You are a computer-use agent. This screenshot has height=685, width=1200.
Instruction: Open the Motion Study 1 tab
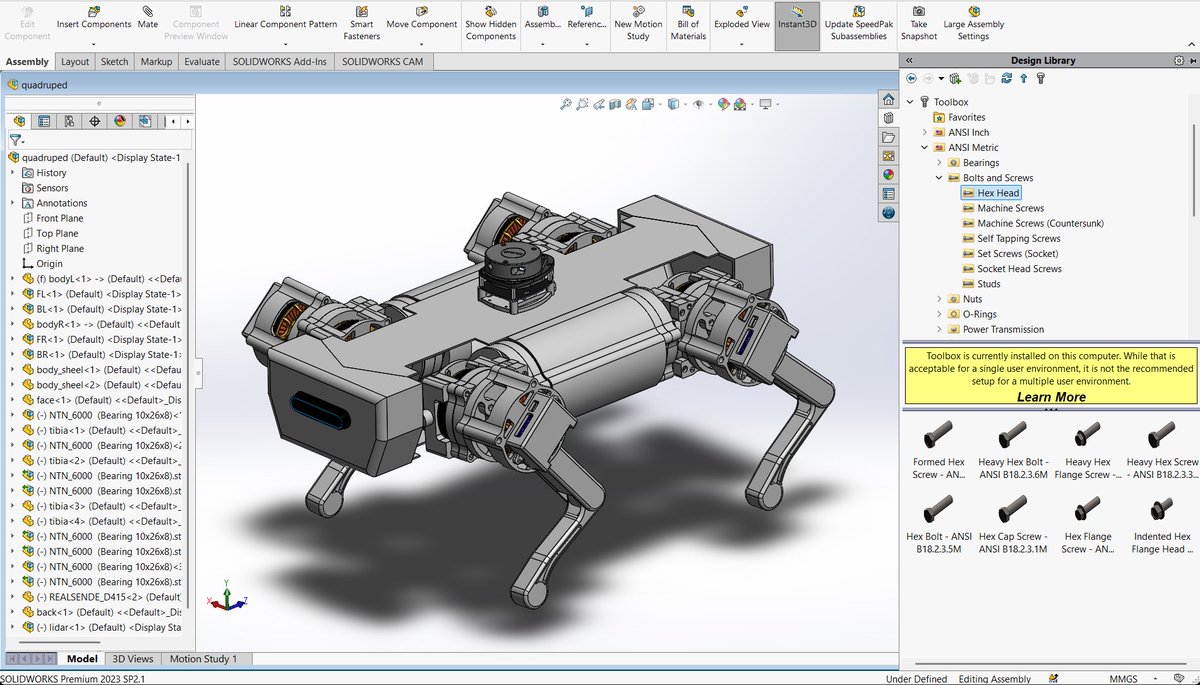(203, 659)
